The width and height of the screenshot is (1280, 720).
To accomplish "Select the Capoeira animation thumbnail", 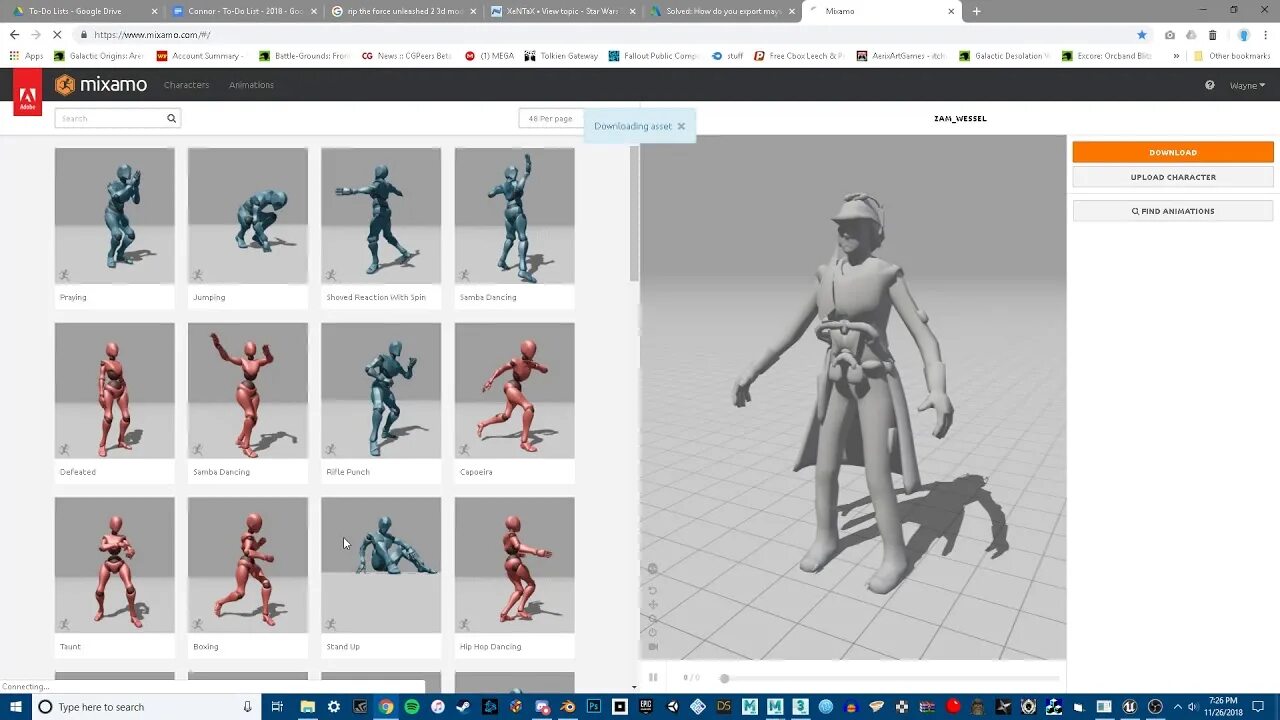I will (515, 390).
